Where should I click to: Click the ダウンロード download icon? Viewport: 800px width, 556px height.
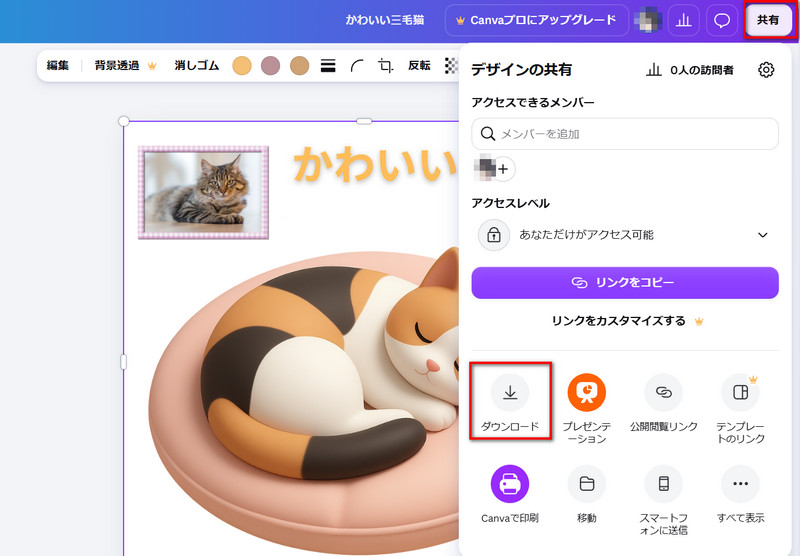click(510, 392)
